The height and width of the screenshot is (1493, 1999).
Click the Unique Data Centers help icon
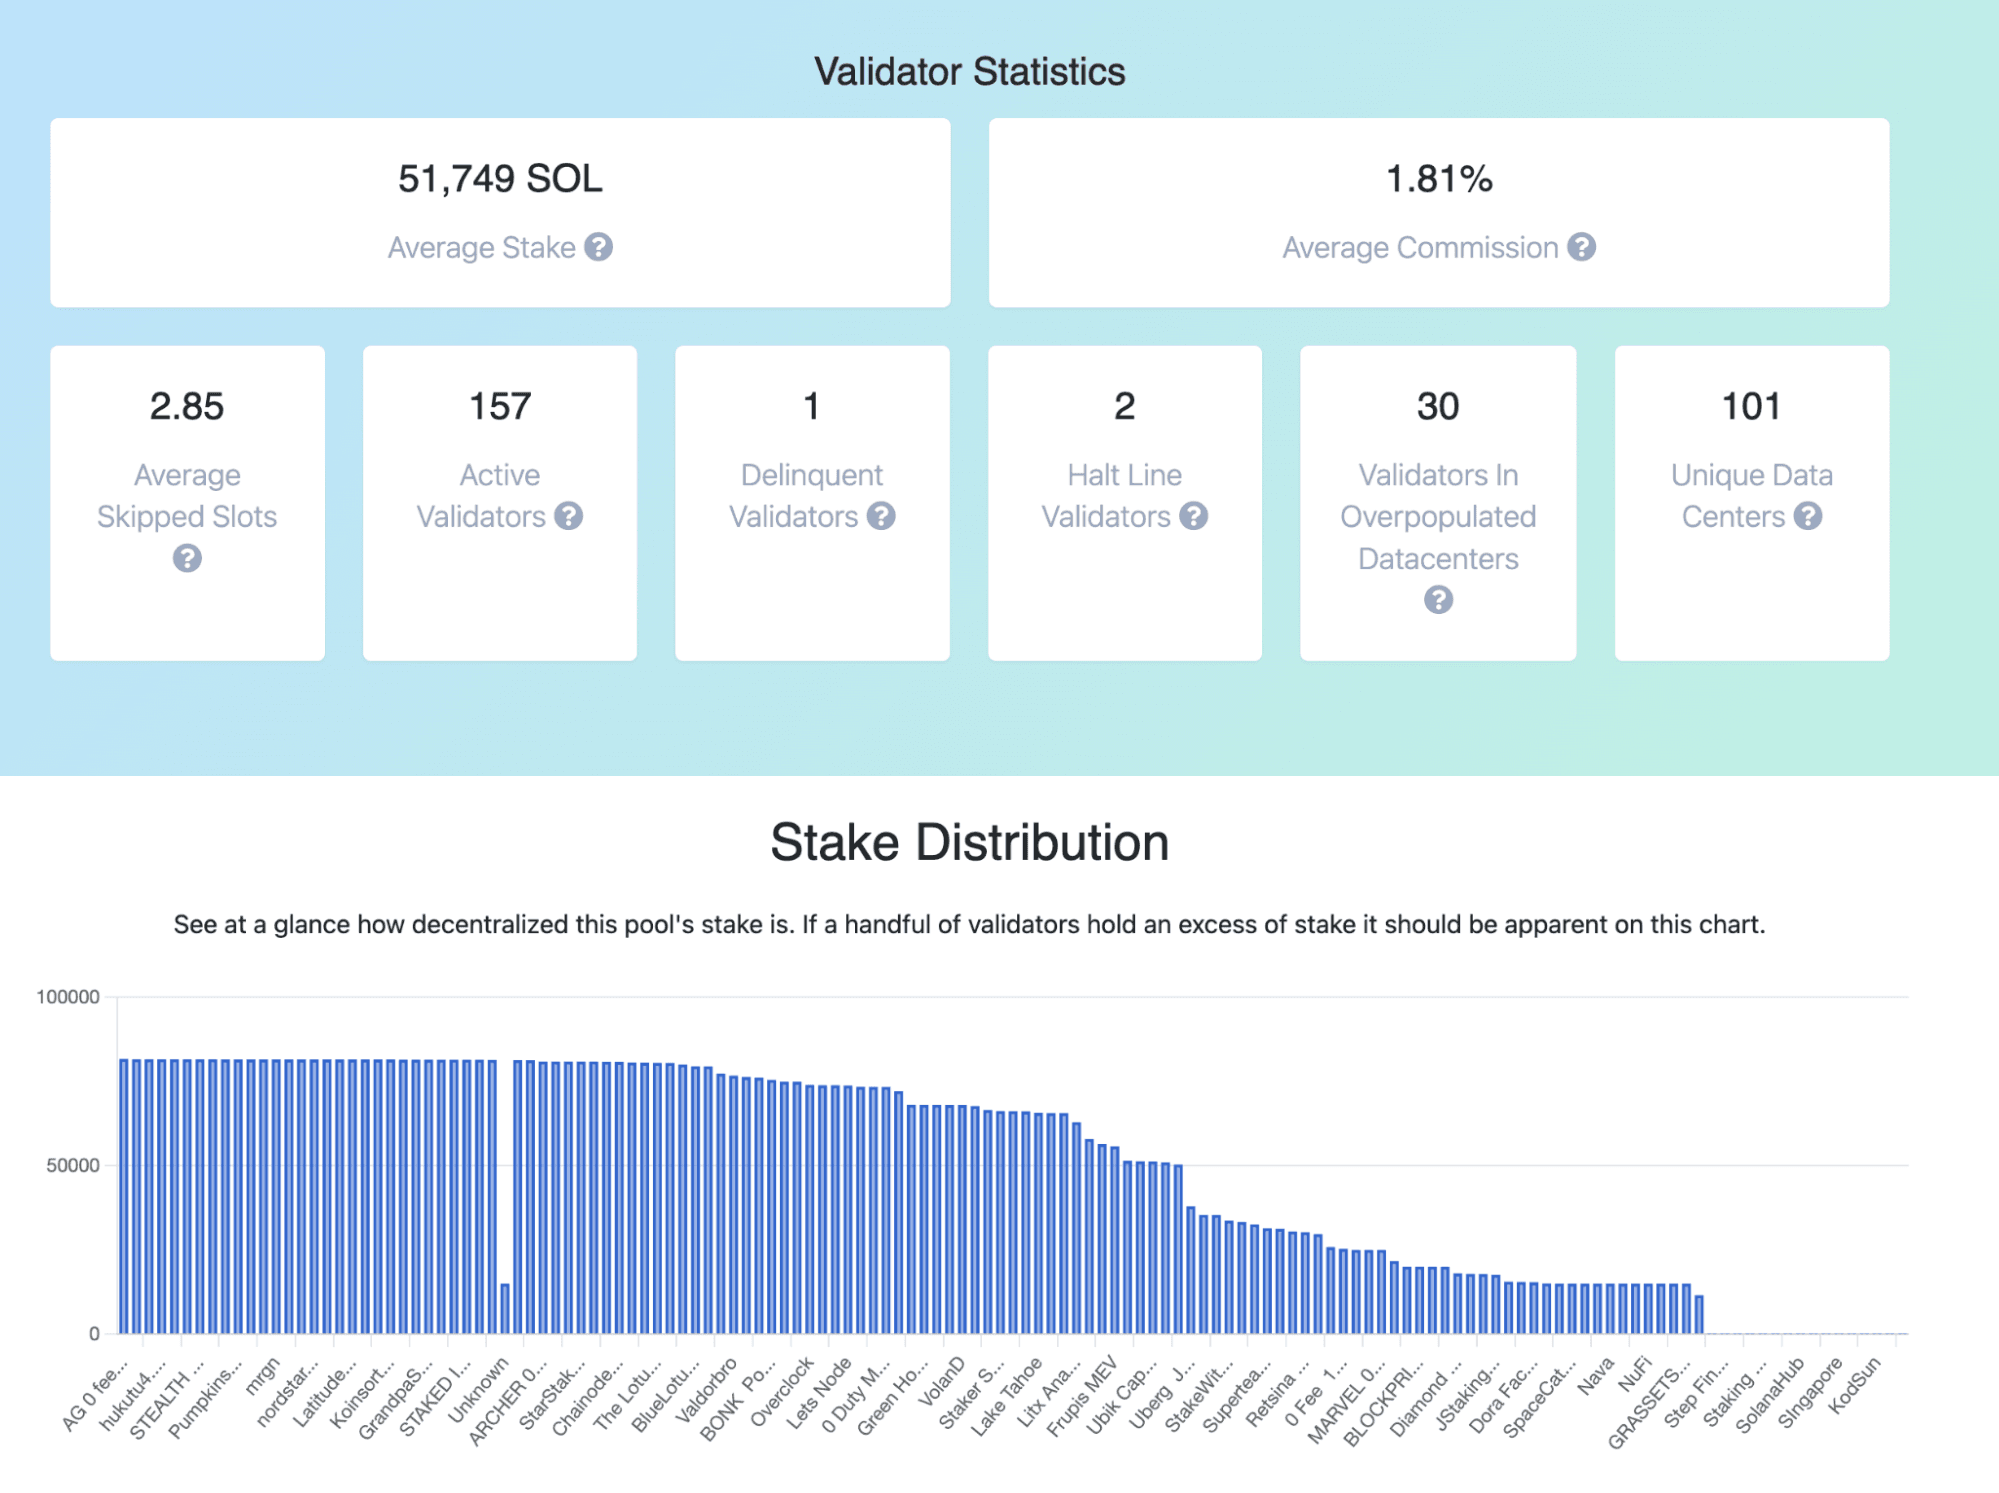(1808, 516)
